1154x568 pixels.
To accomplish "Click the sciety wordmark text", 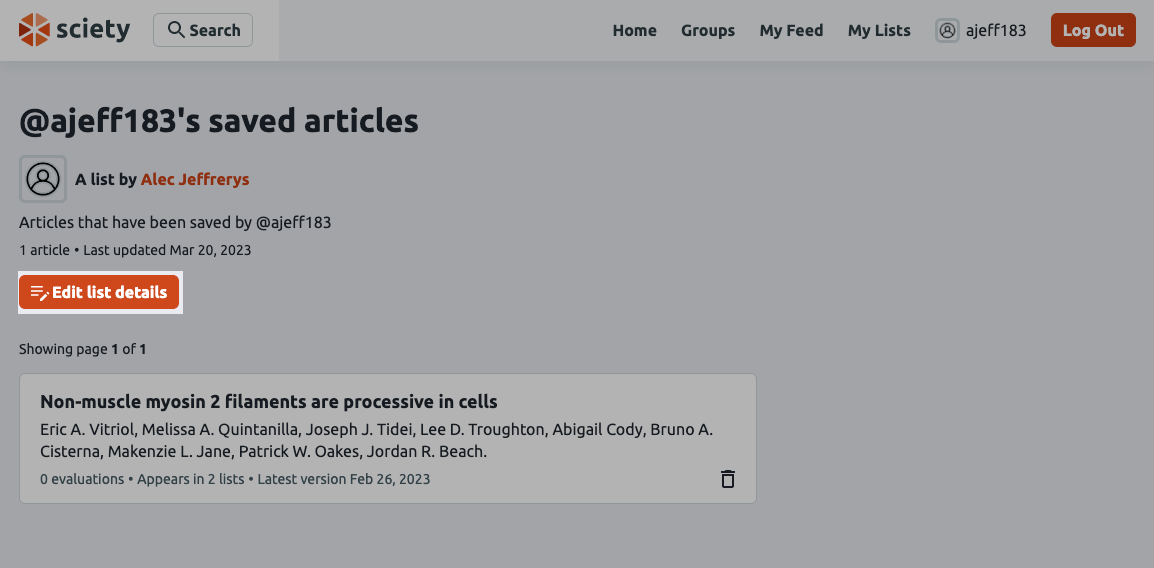I will 93,30.
